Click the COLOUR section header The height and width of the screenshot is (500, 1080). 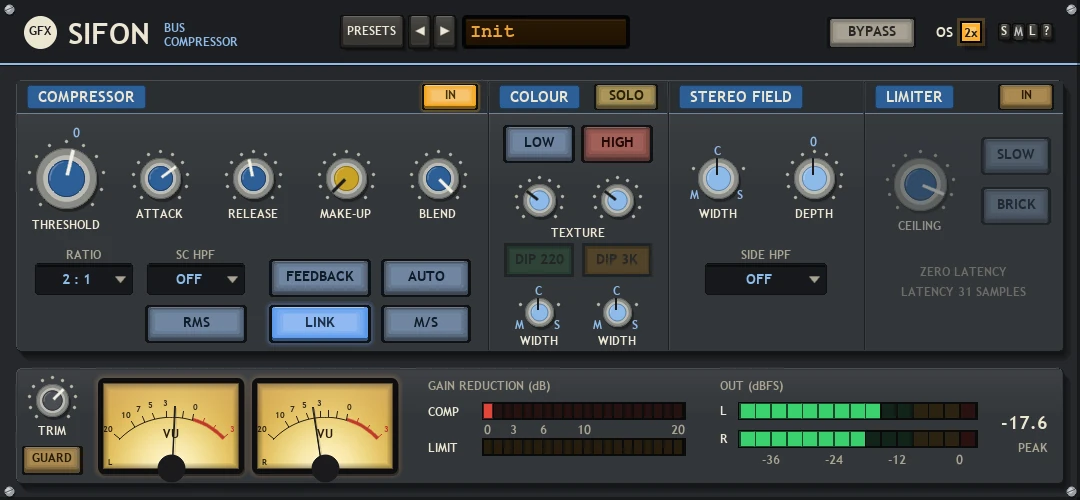539,96
